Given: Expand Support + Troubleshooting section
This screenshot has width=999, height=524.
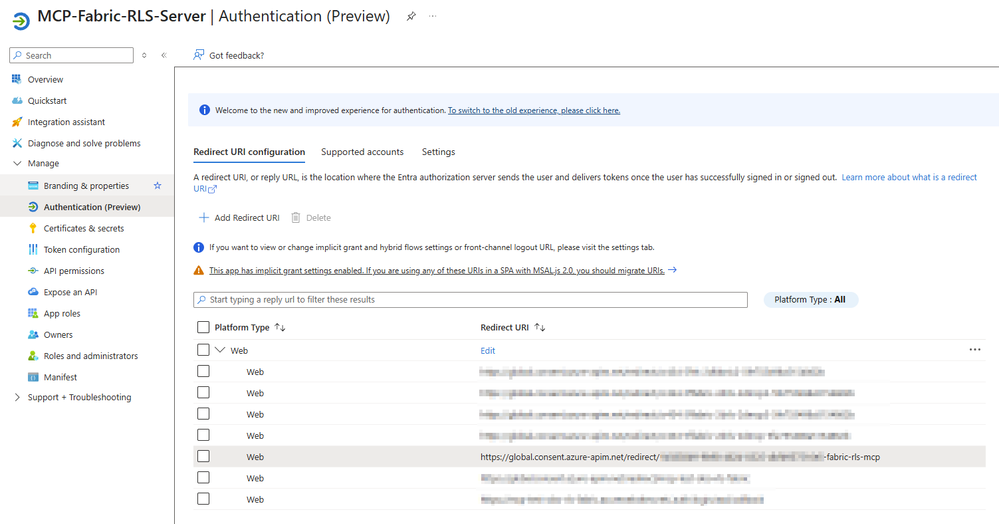Looking at the screenshot, I should (x=17, y=397).
